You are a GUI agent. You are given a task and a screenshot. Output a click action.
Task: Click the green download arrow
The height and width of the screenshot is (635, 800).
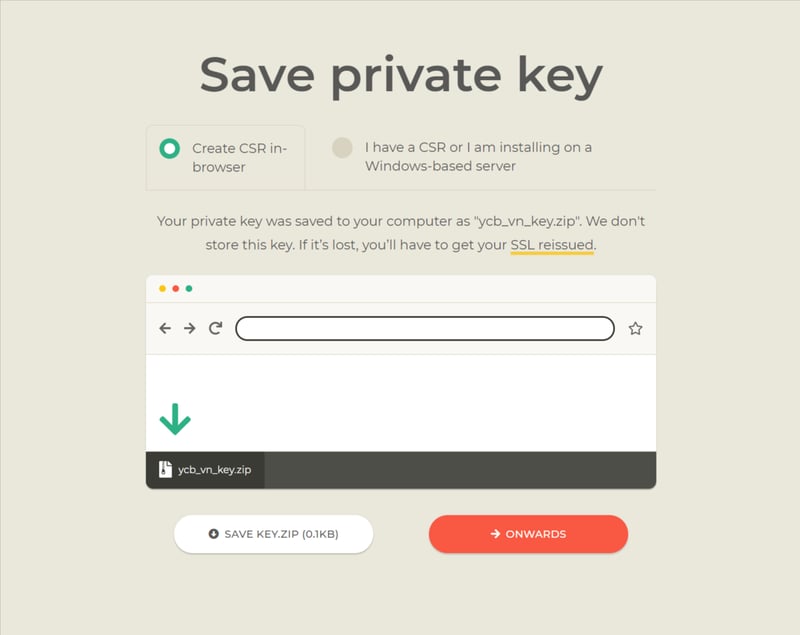[x=175, y=419]
